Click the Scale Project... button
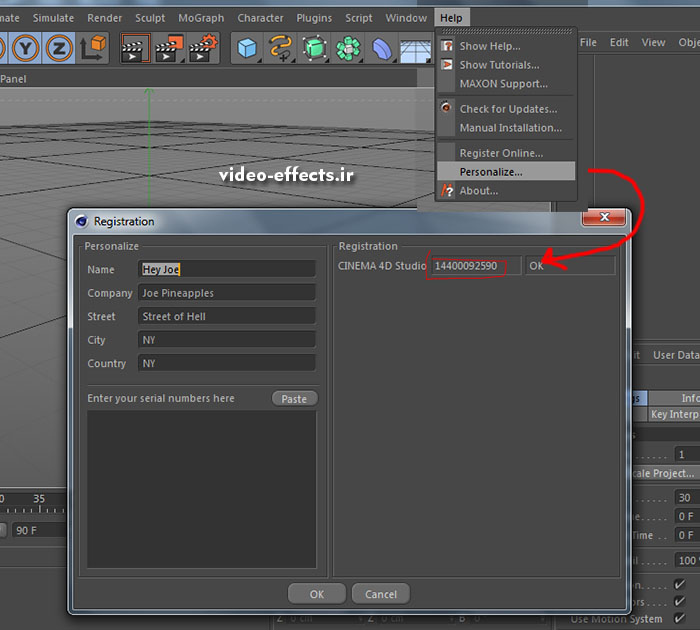The image size is (700, 630). point(666,473)
